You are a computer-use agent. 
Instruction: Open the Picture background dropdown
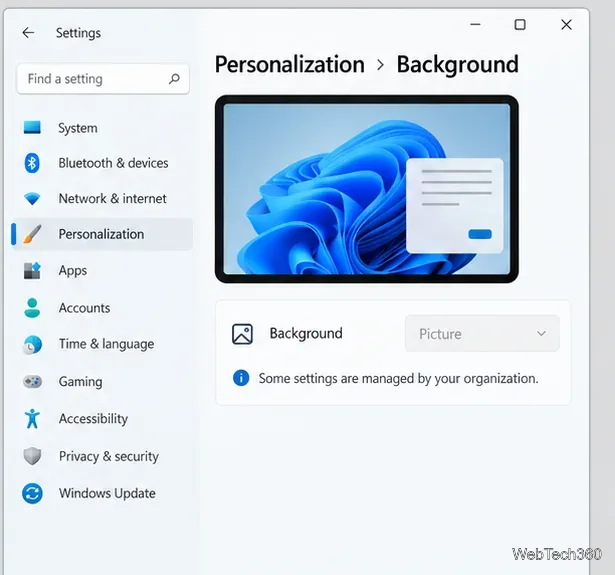pos(482,333)
